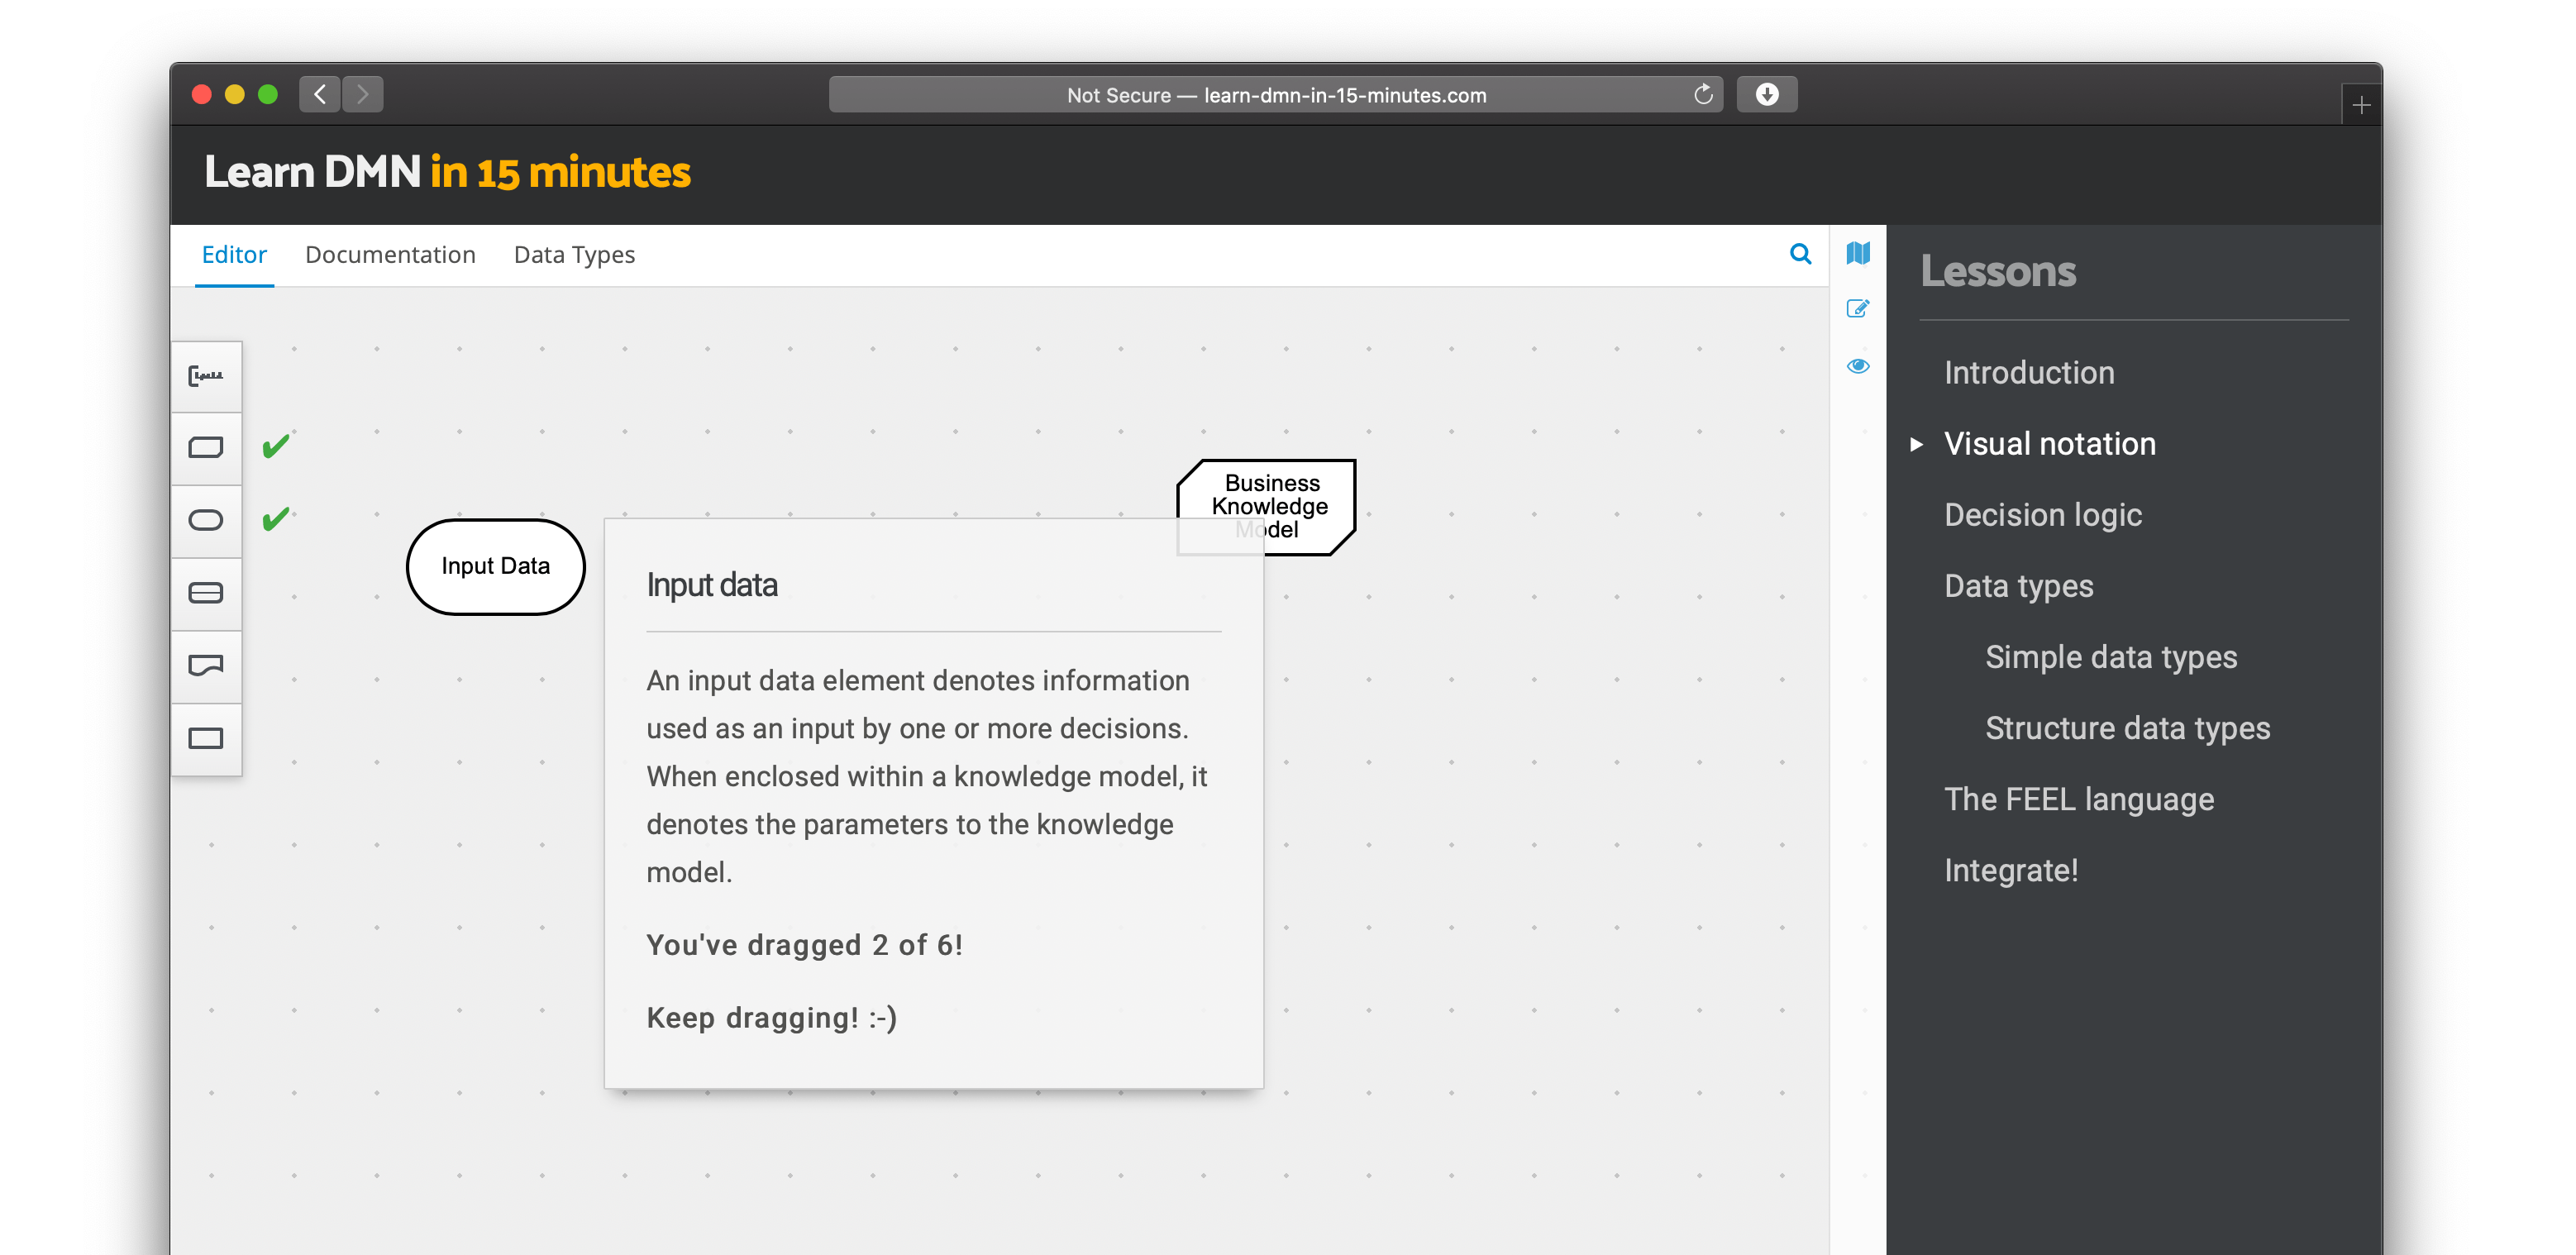This screenshot has height=1255, width=2576.
Task: Expand the Visual notation lesson arrow
Action: click(1916, 444)
